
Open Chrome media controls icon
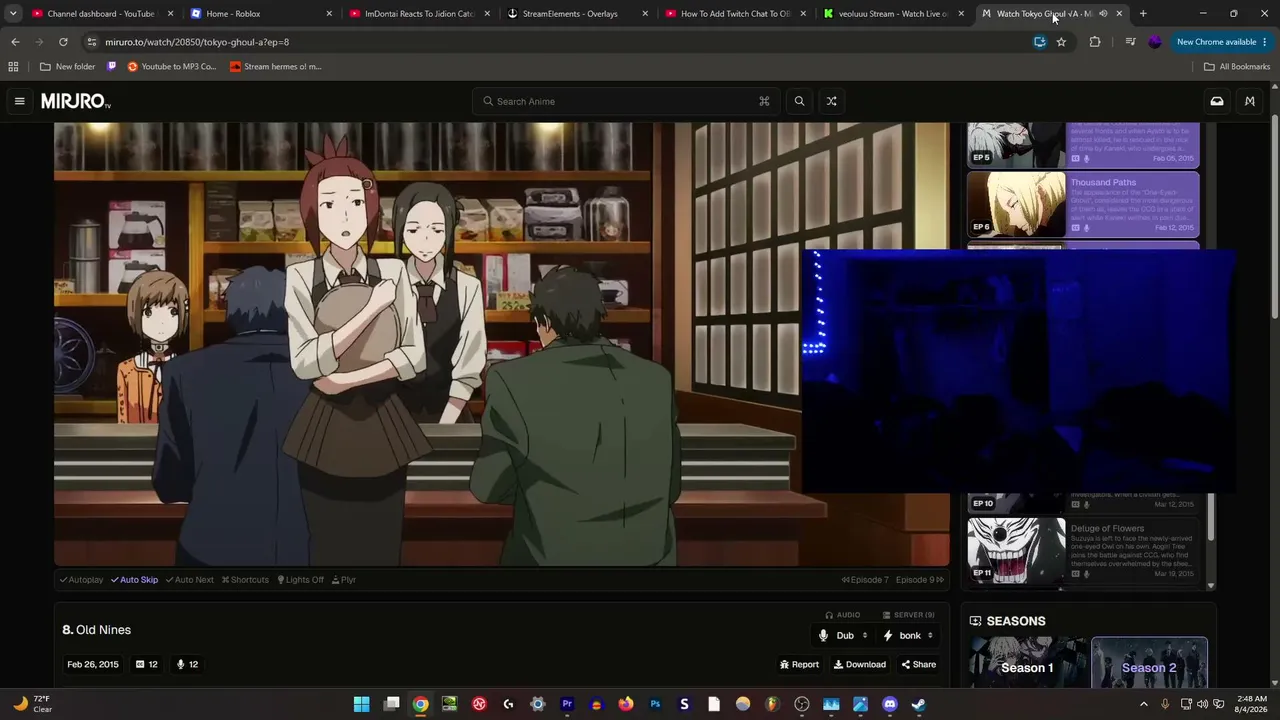coord(1130,42)
